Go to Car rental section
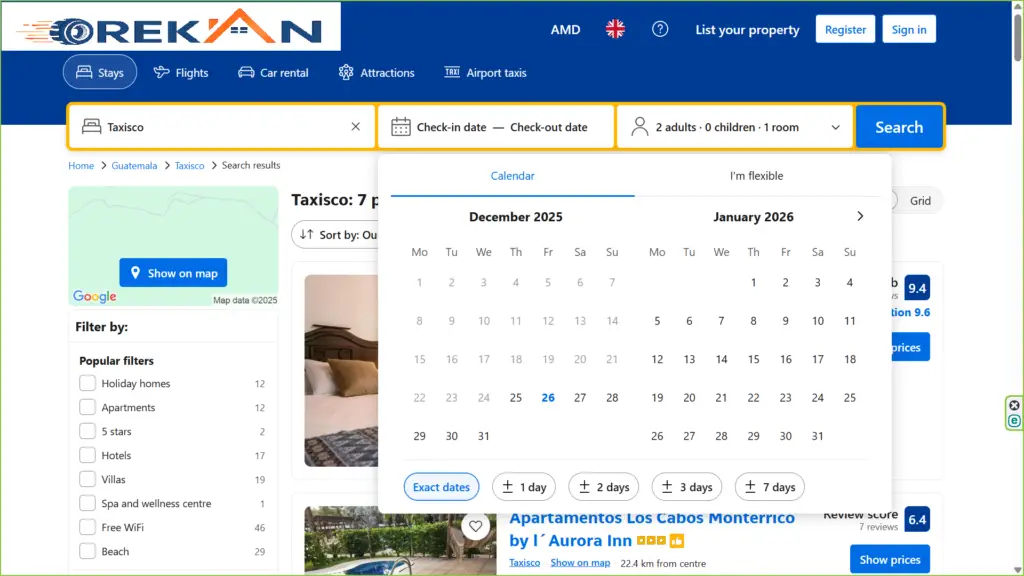 [x=273, y=73]
